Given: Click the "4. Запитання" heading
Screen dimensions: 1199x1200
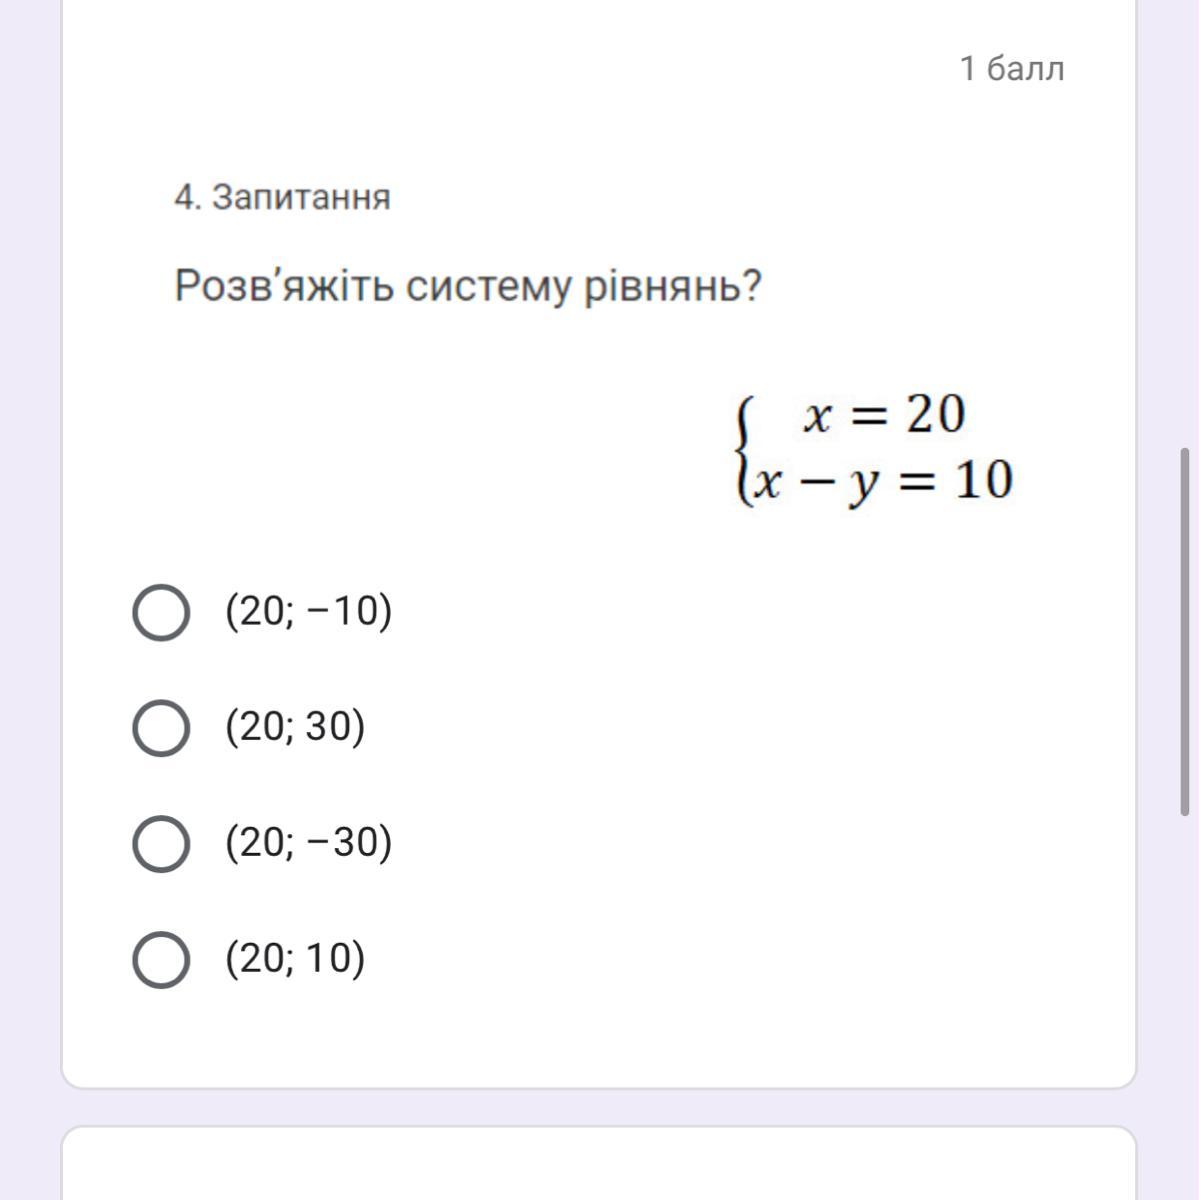Looking at the screenshot, I should [x=282, y=197].
